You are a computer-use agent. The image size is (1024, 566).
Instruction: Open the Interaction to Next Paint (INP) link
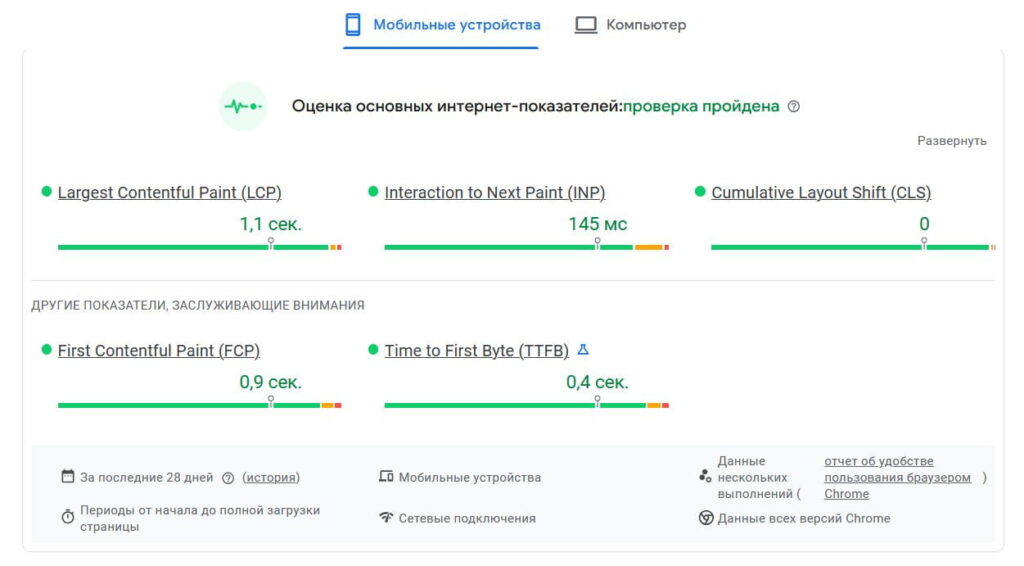[x=494, y=193]
